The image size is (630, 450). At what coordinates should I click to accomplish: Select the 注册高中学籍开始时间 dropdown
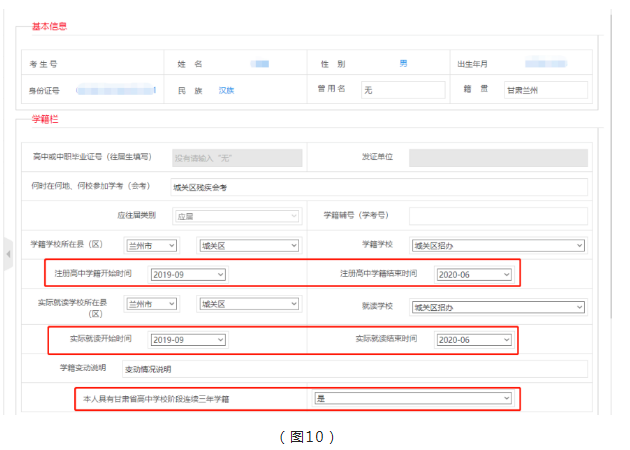(188, 274)
